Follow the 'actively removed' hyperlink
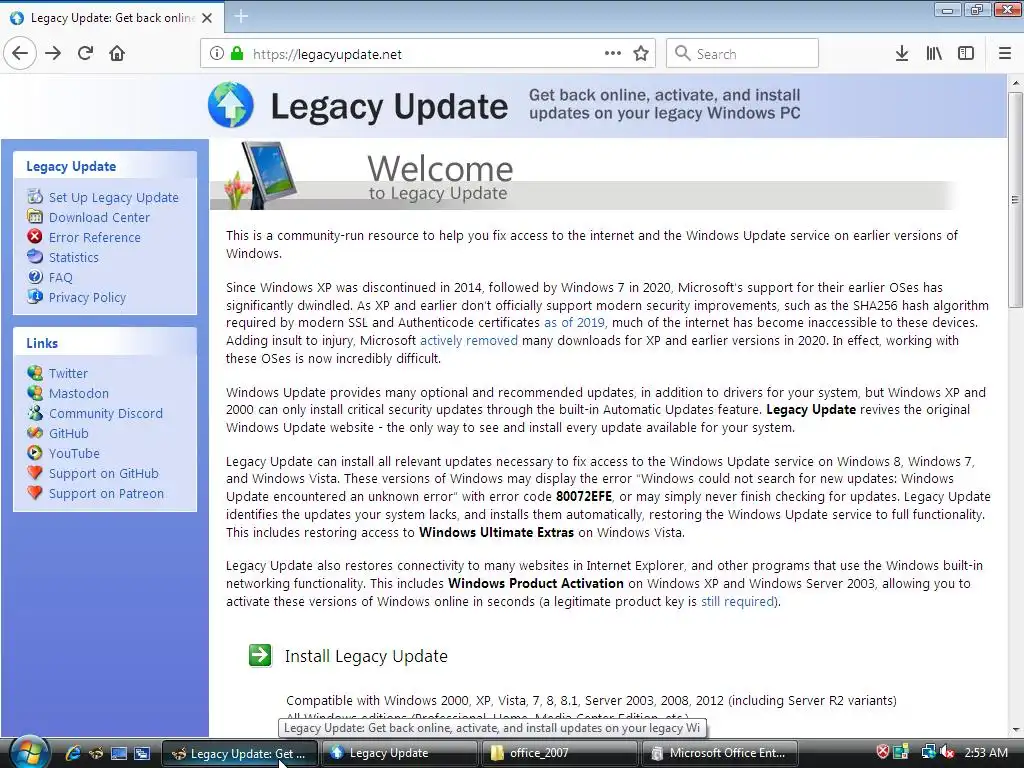This screenshot has width=1024, height=768. click(468, 340)
